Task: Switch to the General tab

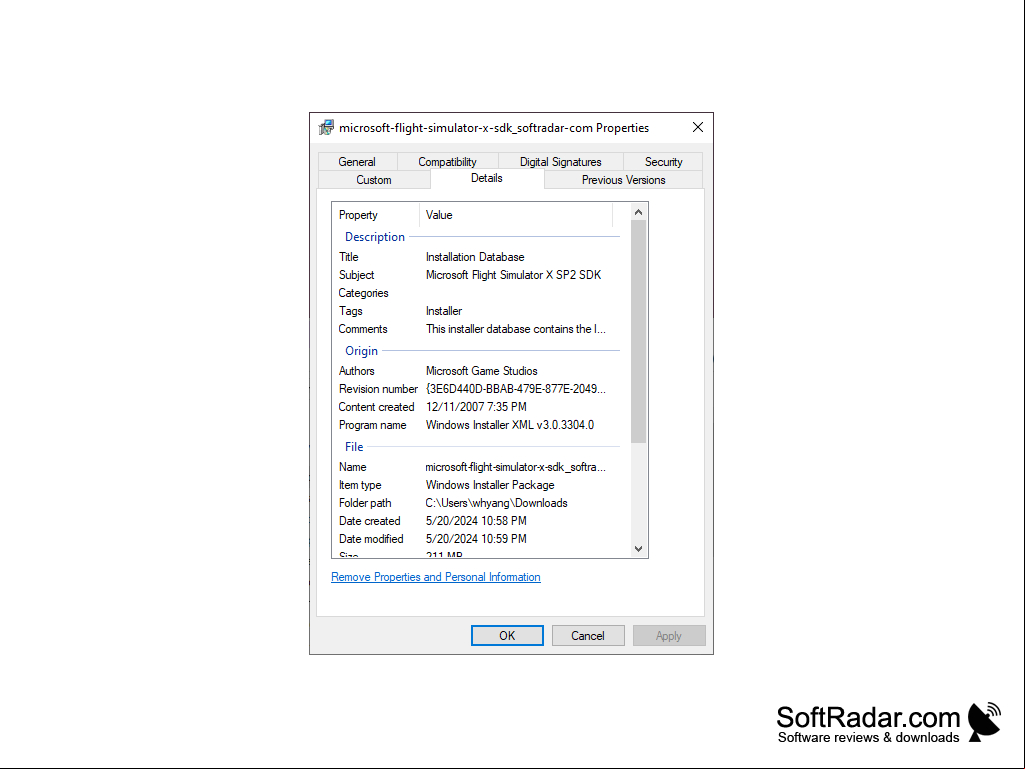Action: pyautogui.click(x=357, y=162)
